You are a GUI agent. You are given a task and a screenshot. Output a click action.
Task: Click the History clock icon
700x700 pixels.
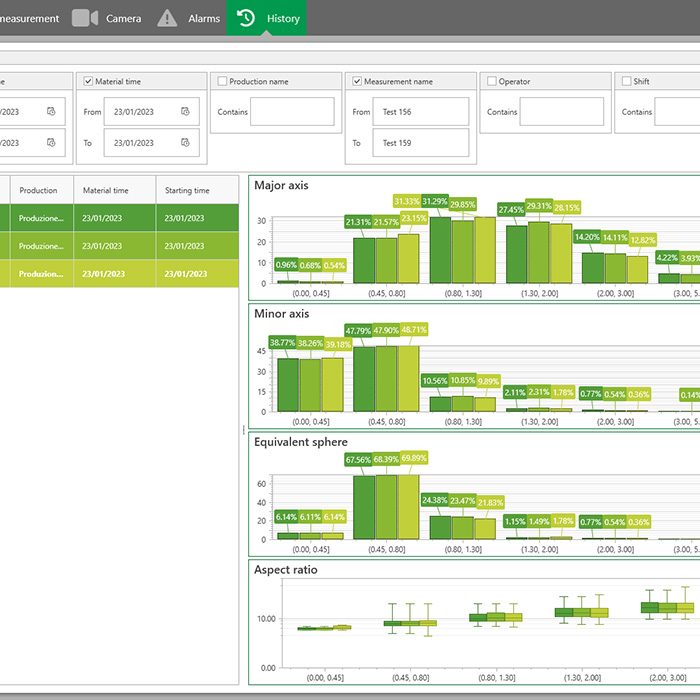tap(246, 18)
